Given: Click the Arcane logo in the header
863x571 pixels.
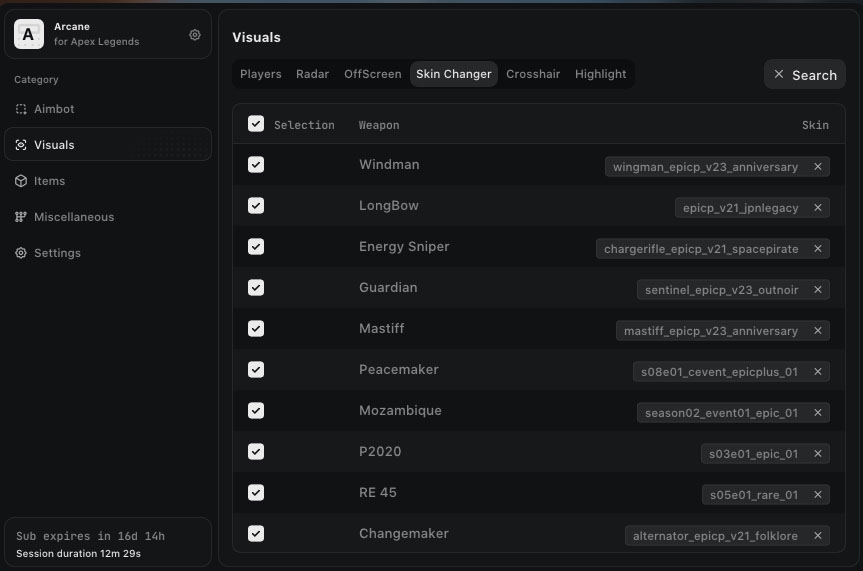Looking at the screenshot, I should 28,35.
